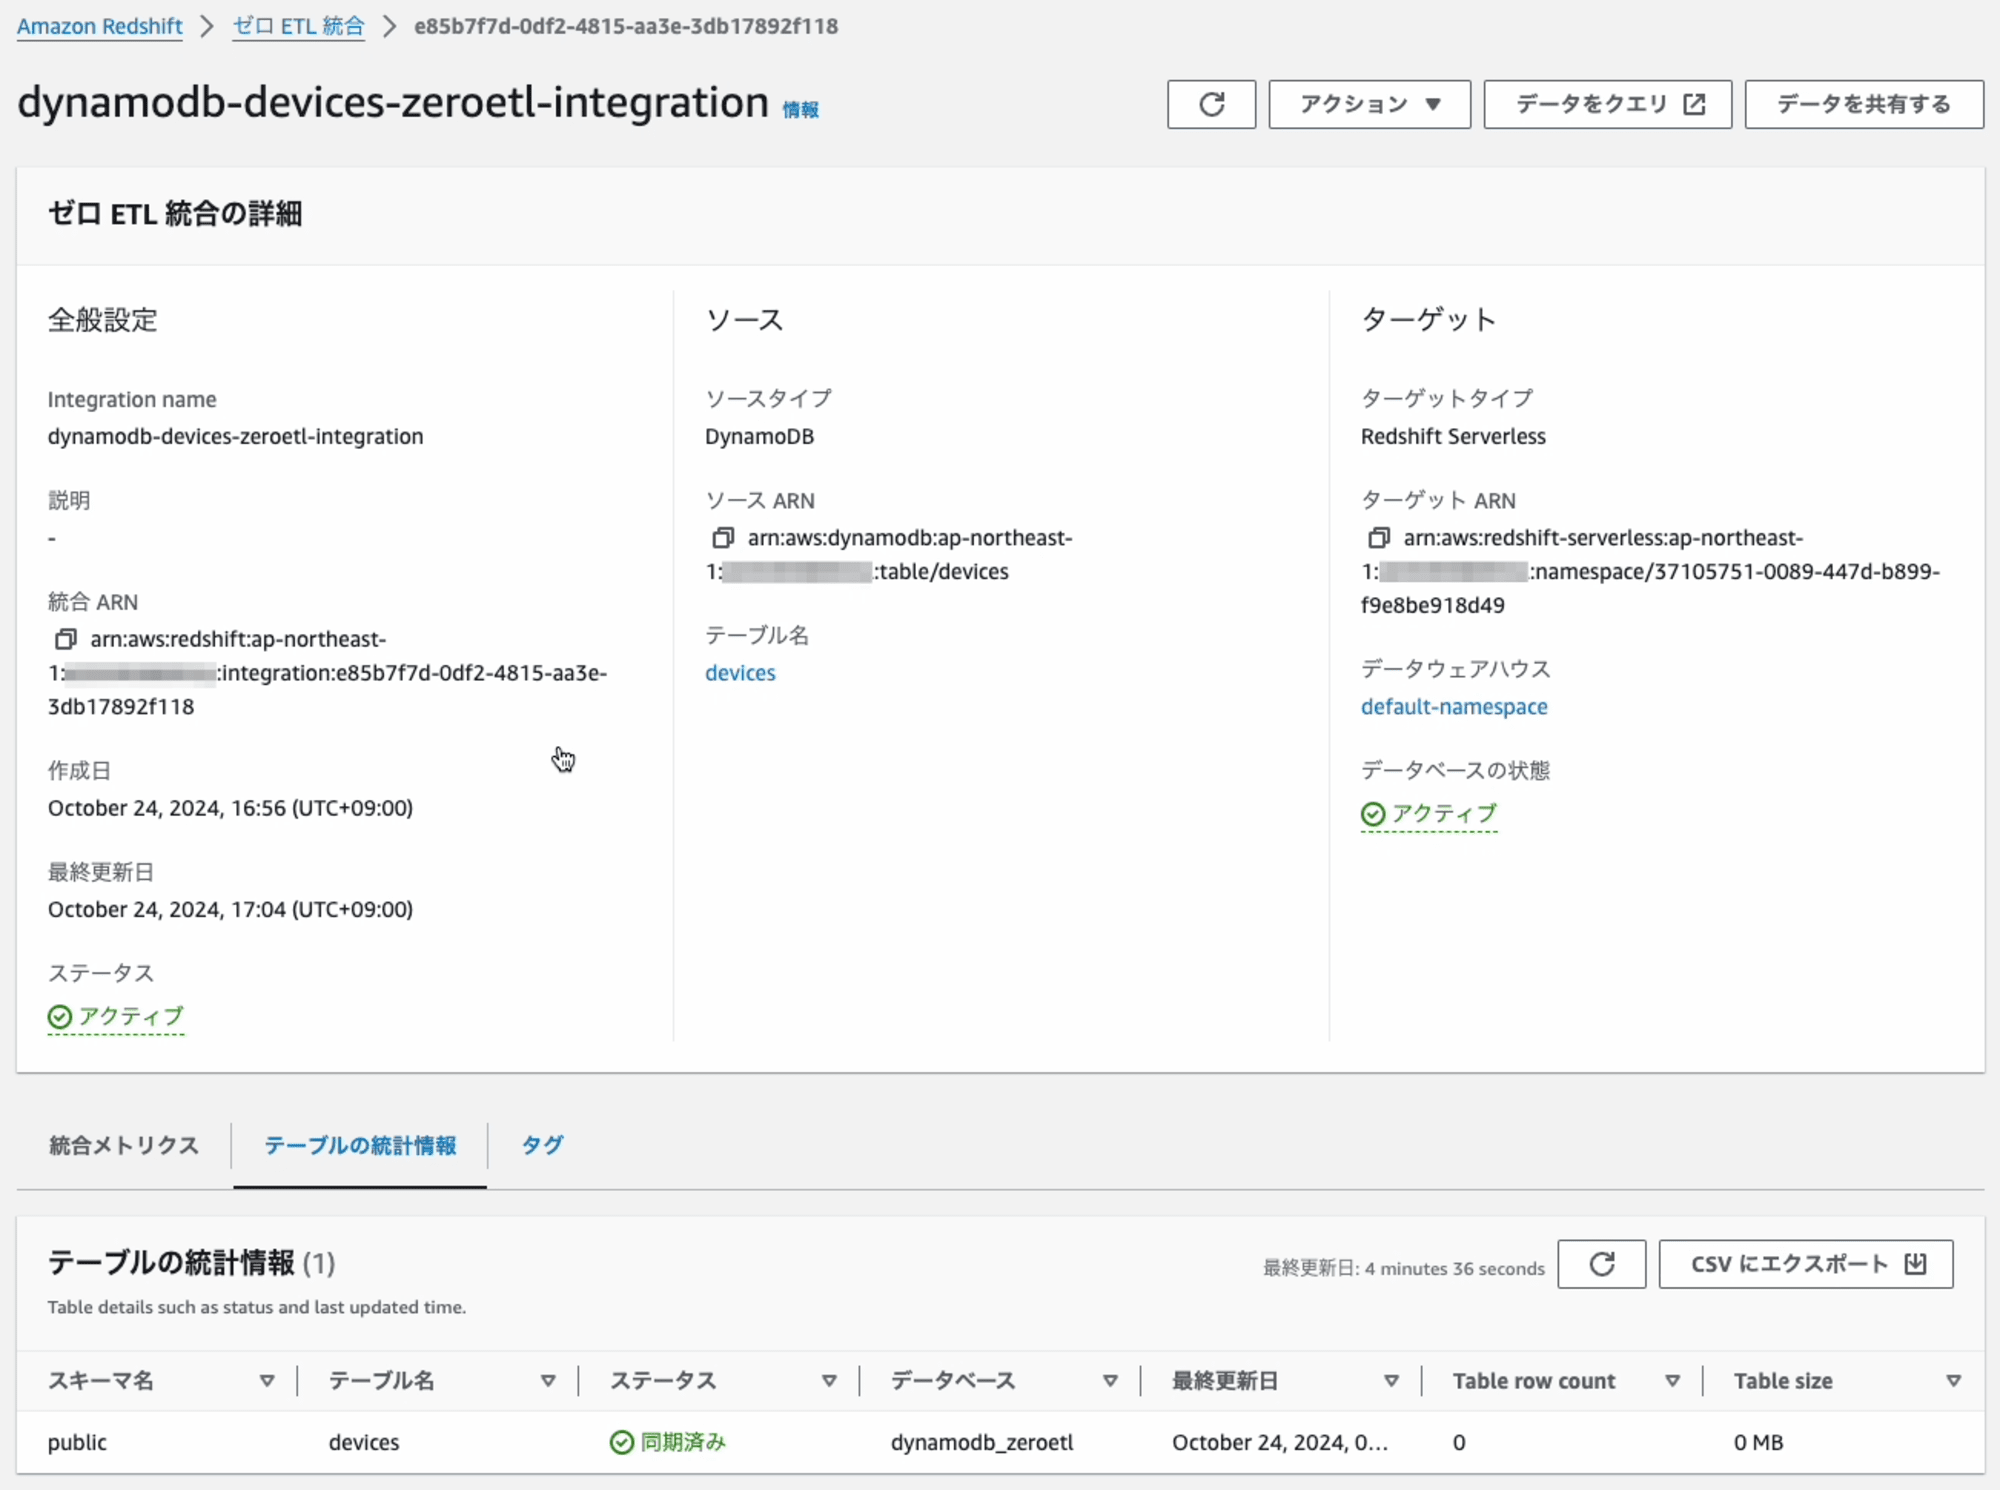
Task: Sort by ステータス column arrow
Action: 829,1381
